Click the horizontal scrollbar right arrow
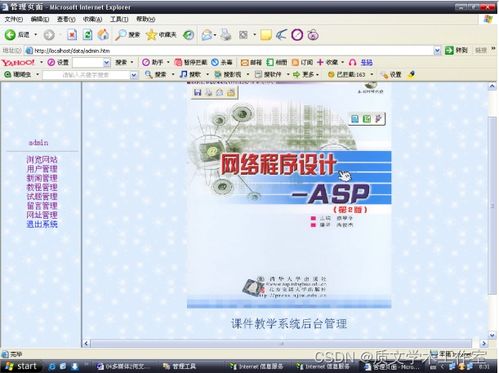 coord(483,343)
